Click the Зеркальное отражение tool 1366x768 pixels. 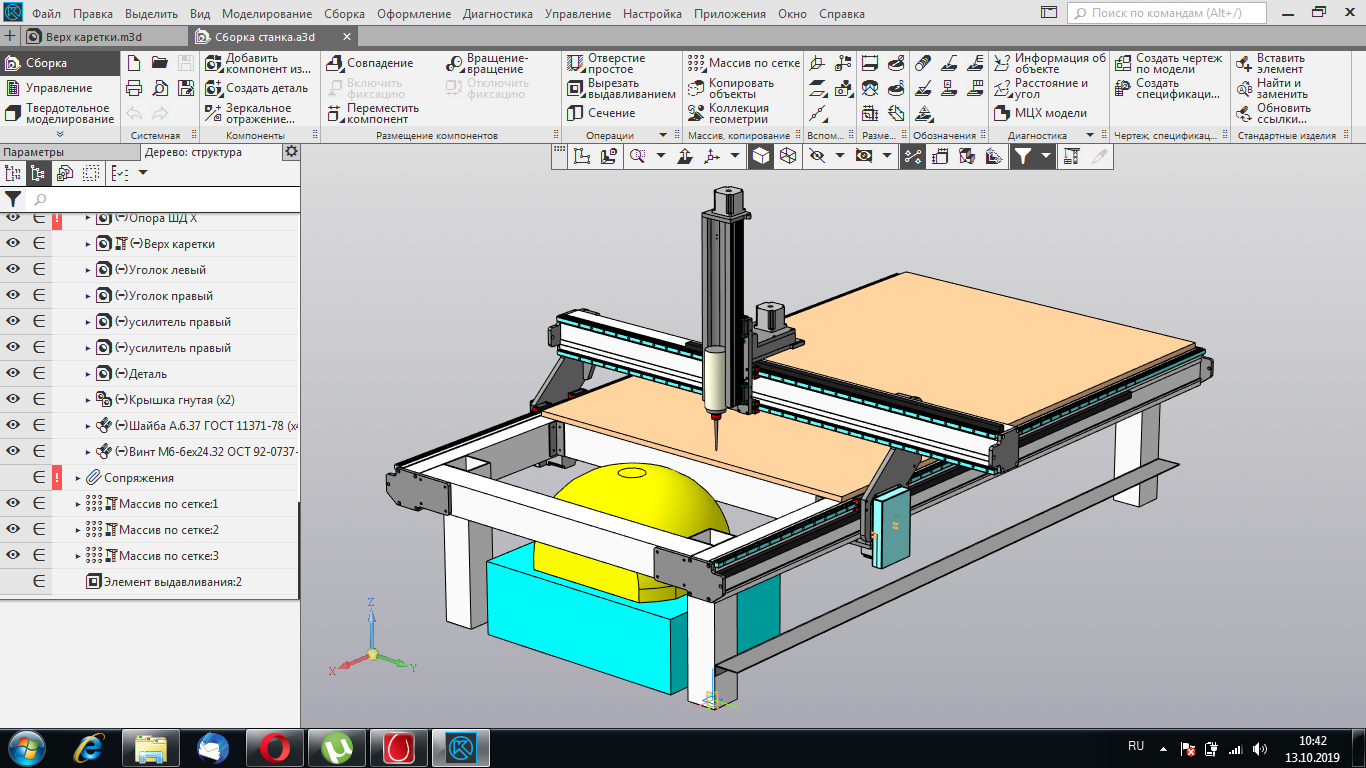248,113
